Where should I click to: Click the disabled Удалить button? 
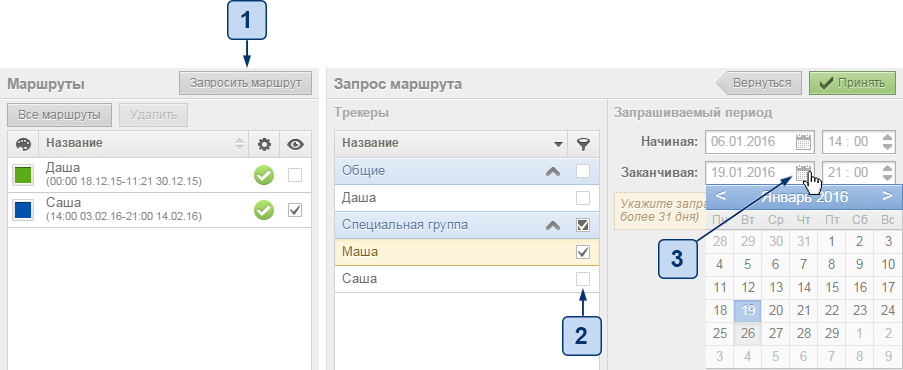click(153, 115)
